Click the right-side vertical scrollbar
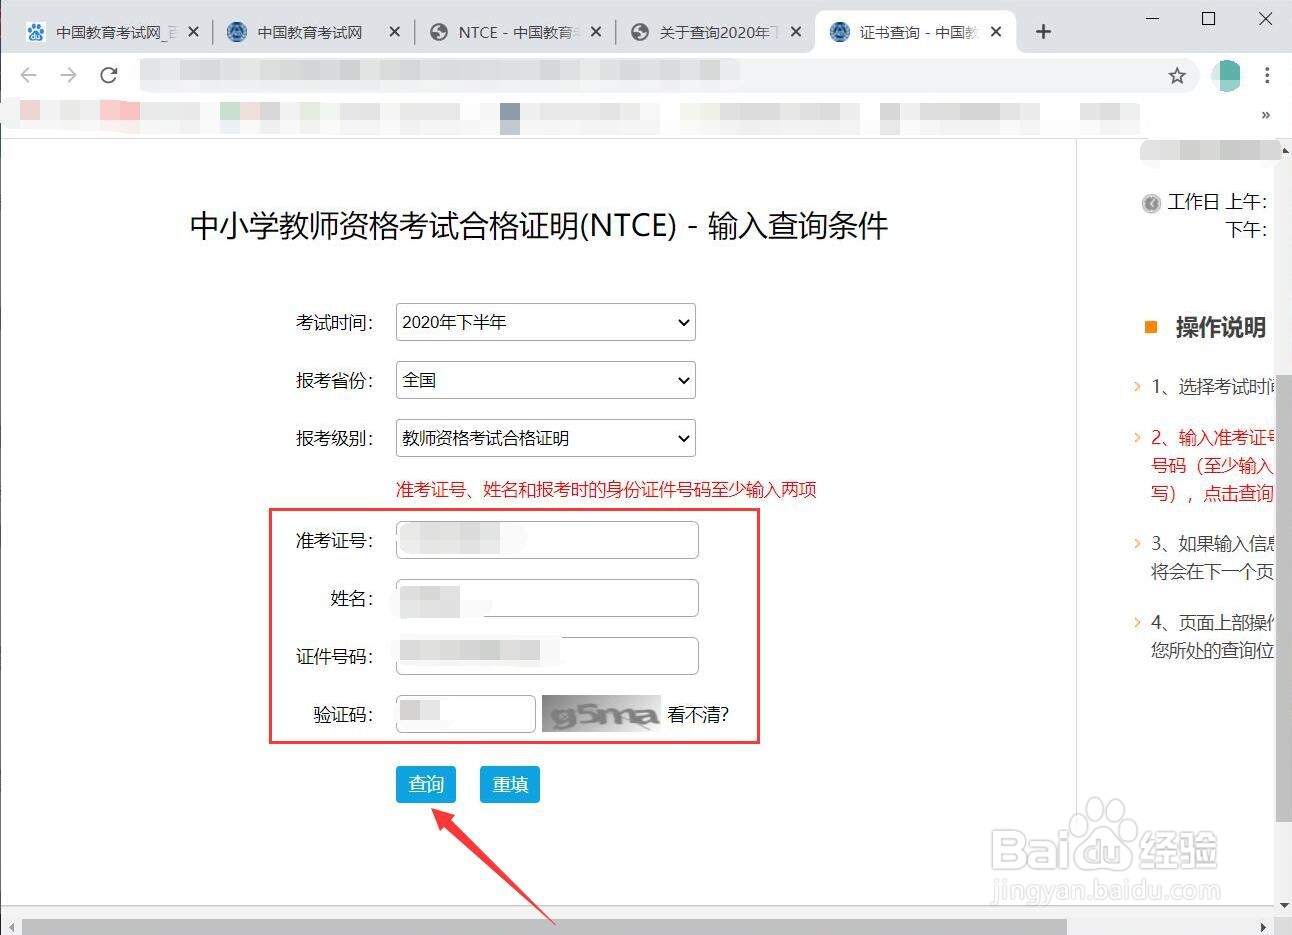The image size is (1292, 935). 1284,500
